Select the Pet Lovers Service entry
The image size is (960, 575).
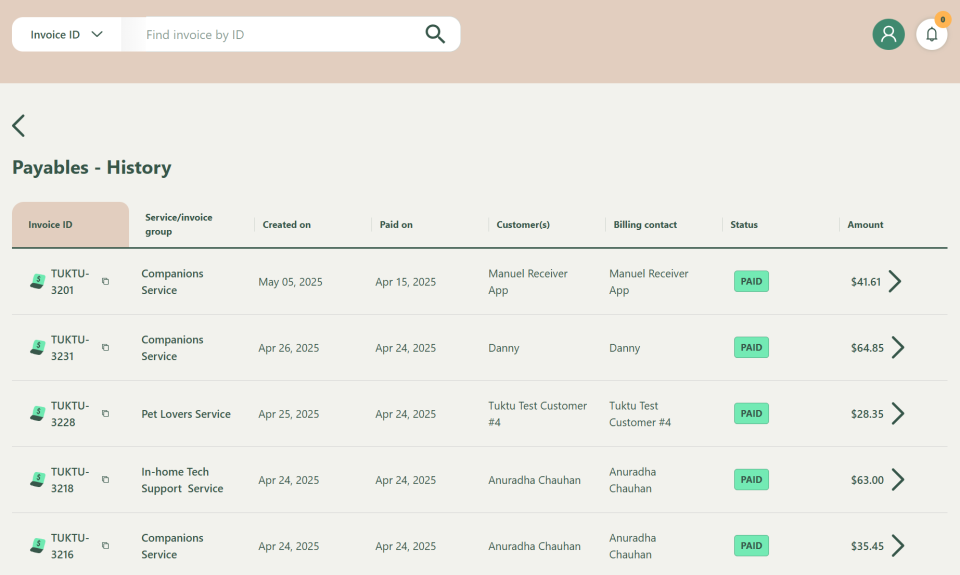[x=186, y=414]
